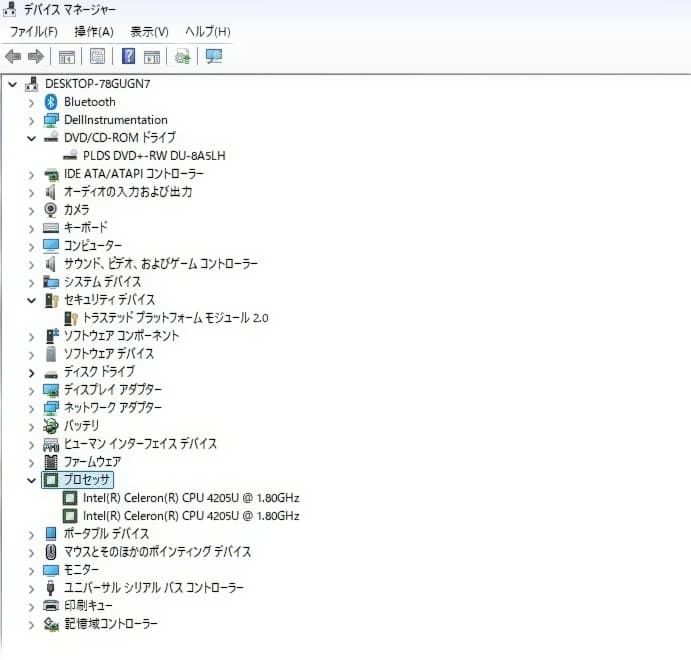Select the システム デバイス label

click(102, 282)
